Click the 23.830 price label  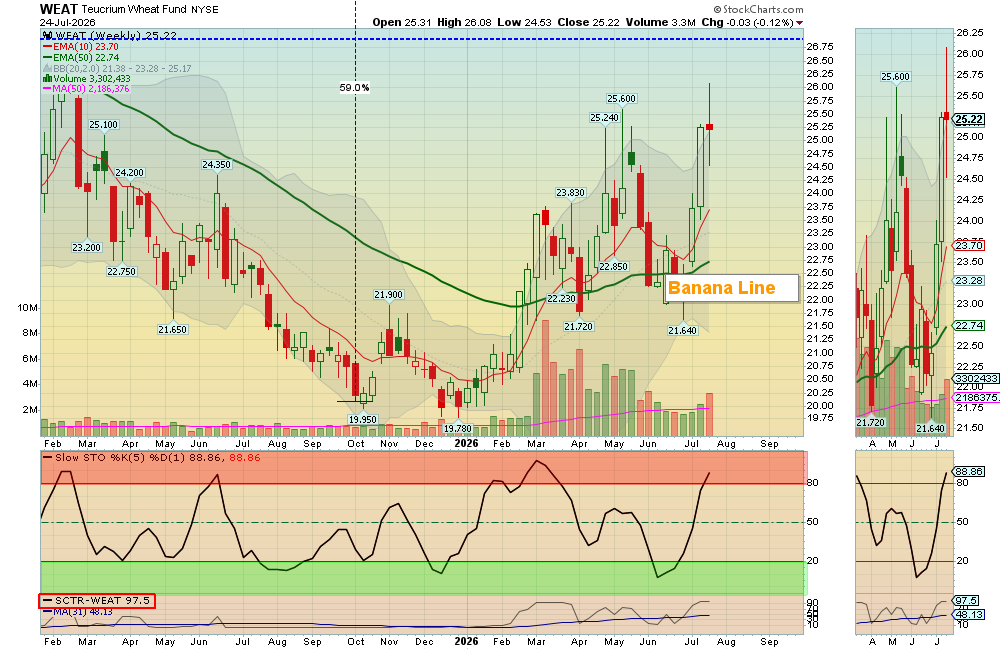click(570, 193)
